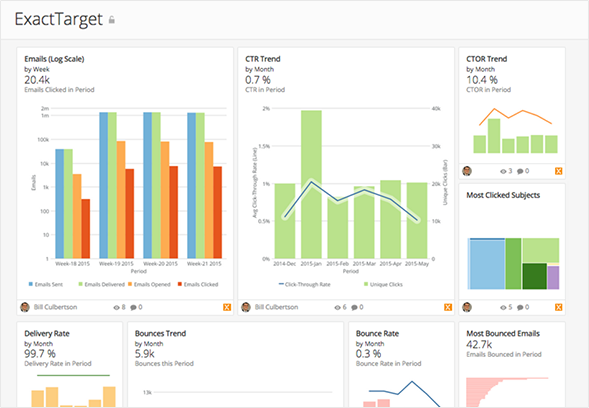Screen dimensions: 589x408
Task: Click the orange X icon on CTR Trend card
Action: click(x=448, y=307)
